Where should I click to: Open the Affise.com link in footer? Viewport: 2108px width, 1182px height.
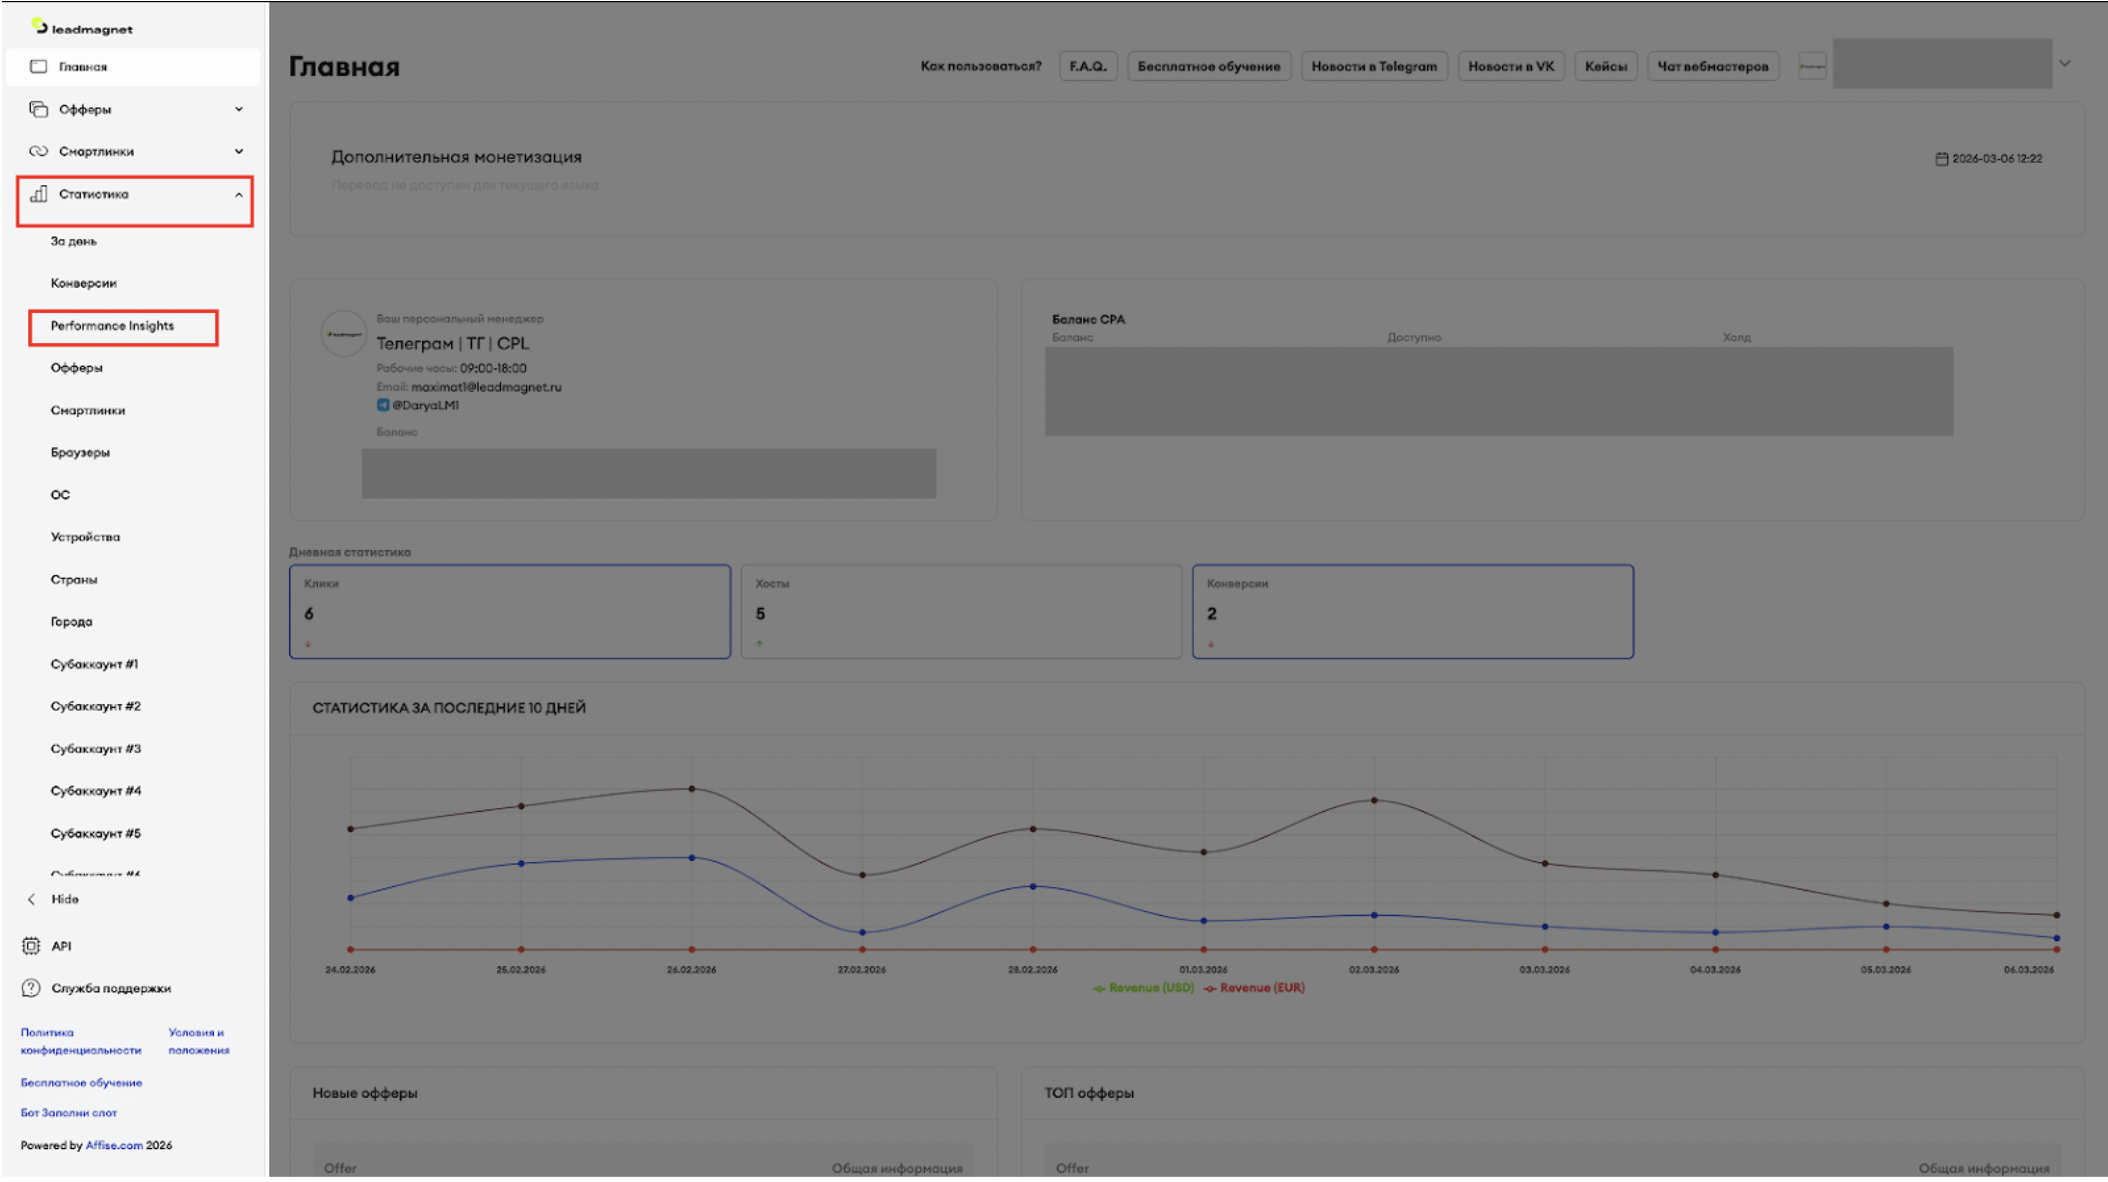click(114, 1146)
